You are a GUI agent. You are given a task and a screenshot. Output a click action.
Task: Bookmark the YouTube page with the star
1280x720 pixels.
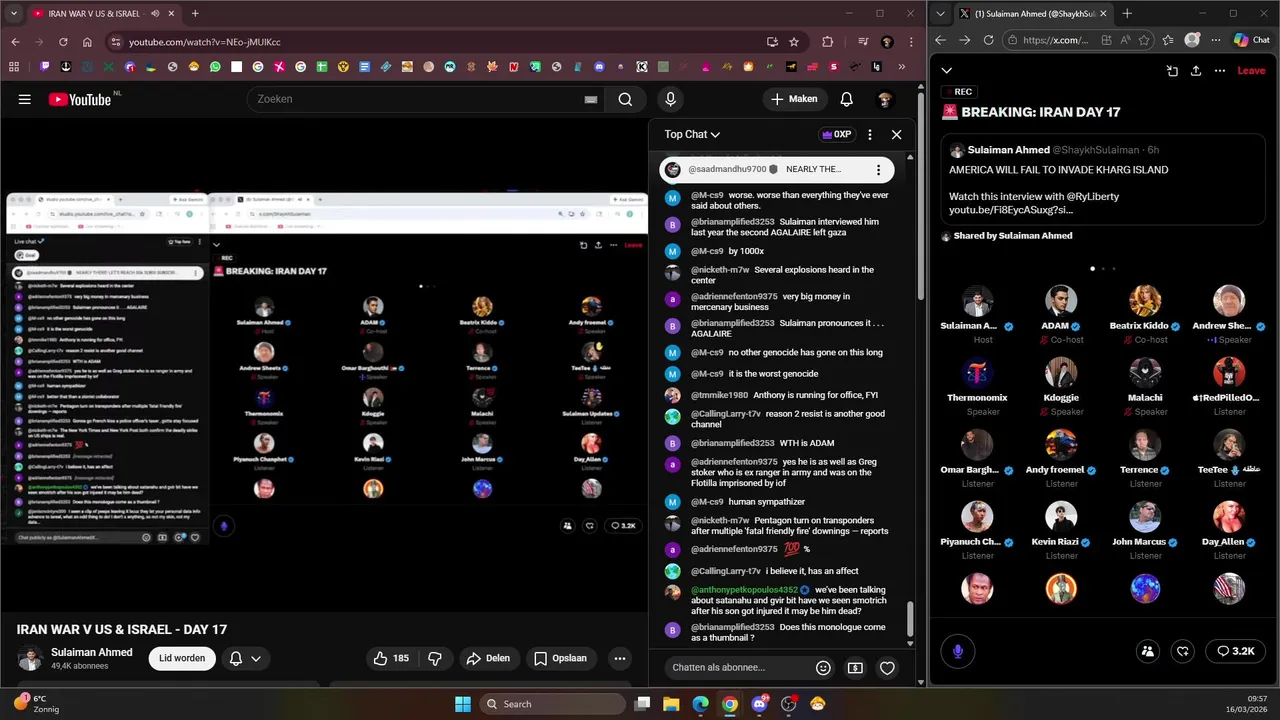pos(794,42)
